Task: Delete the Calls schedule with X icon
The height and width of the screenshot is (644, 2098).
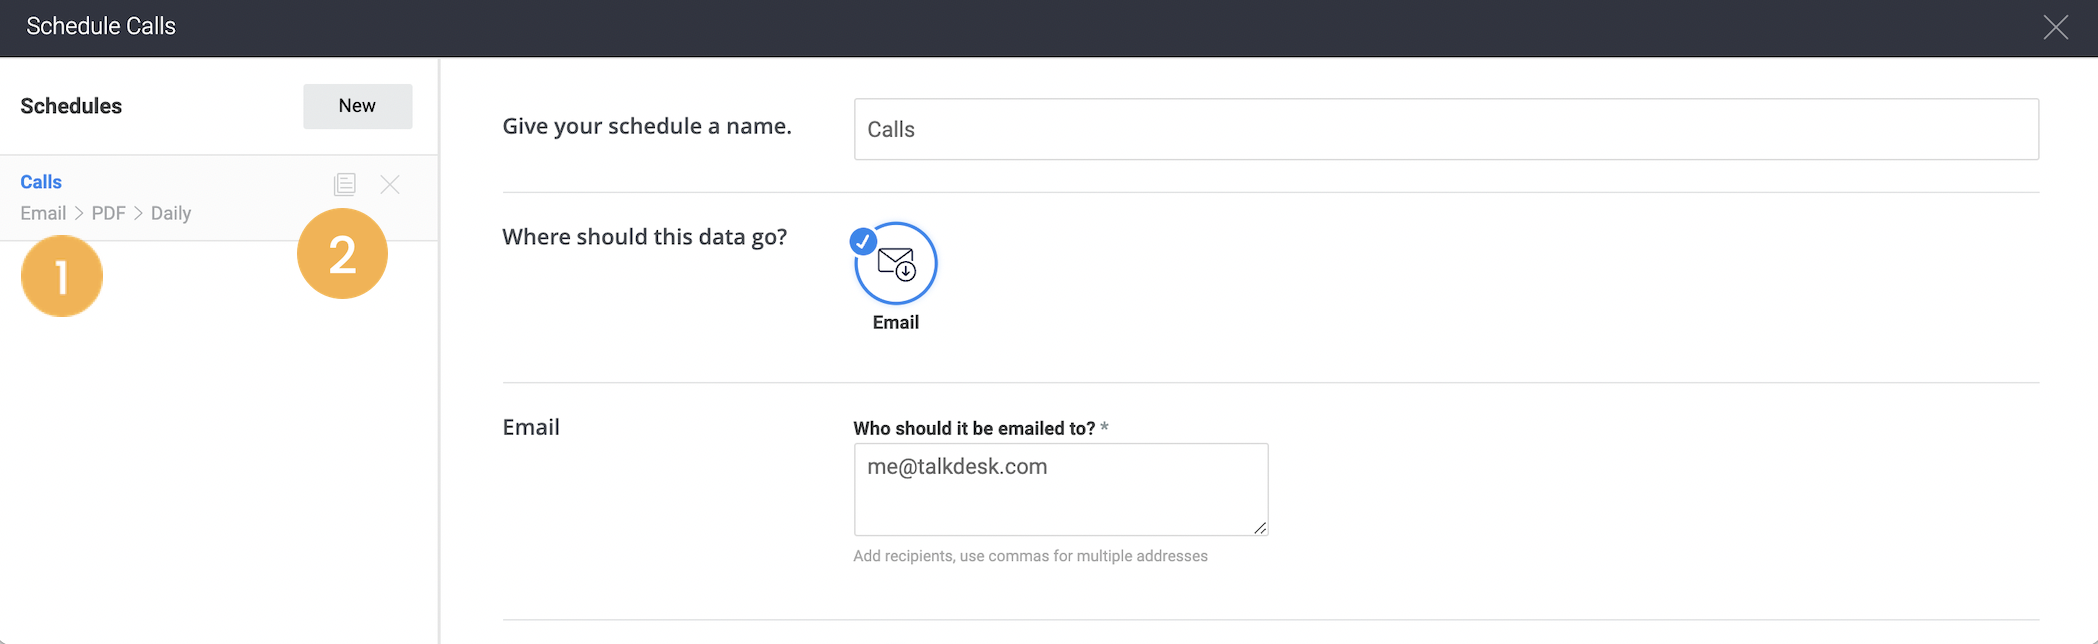Action: coord(390,184)
